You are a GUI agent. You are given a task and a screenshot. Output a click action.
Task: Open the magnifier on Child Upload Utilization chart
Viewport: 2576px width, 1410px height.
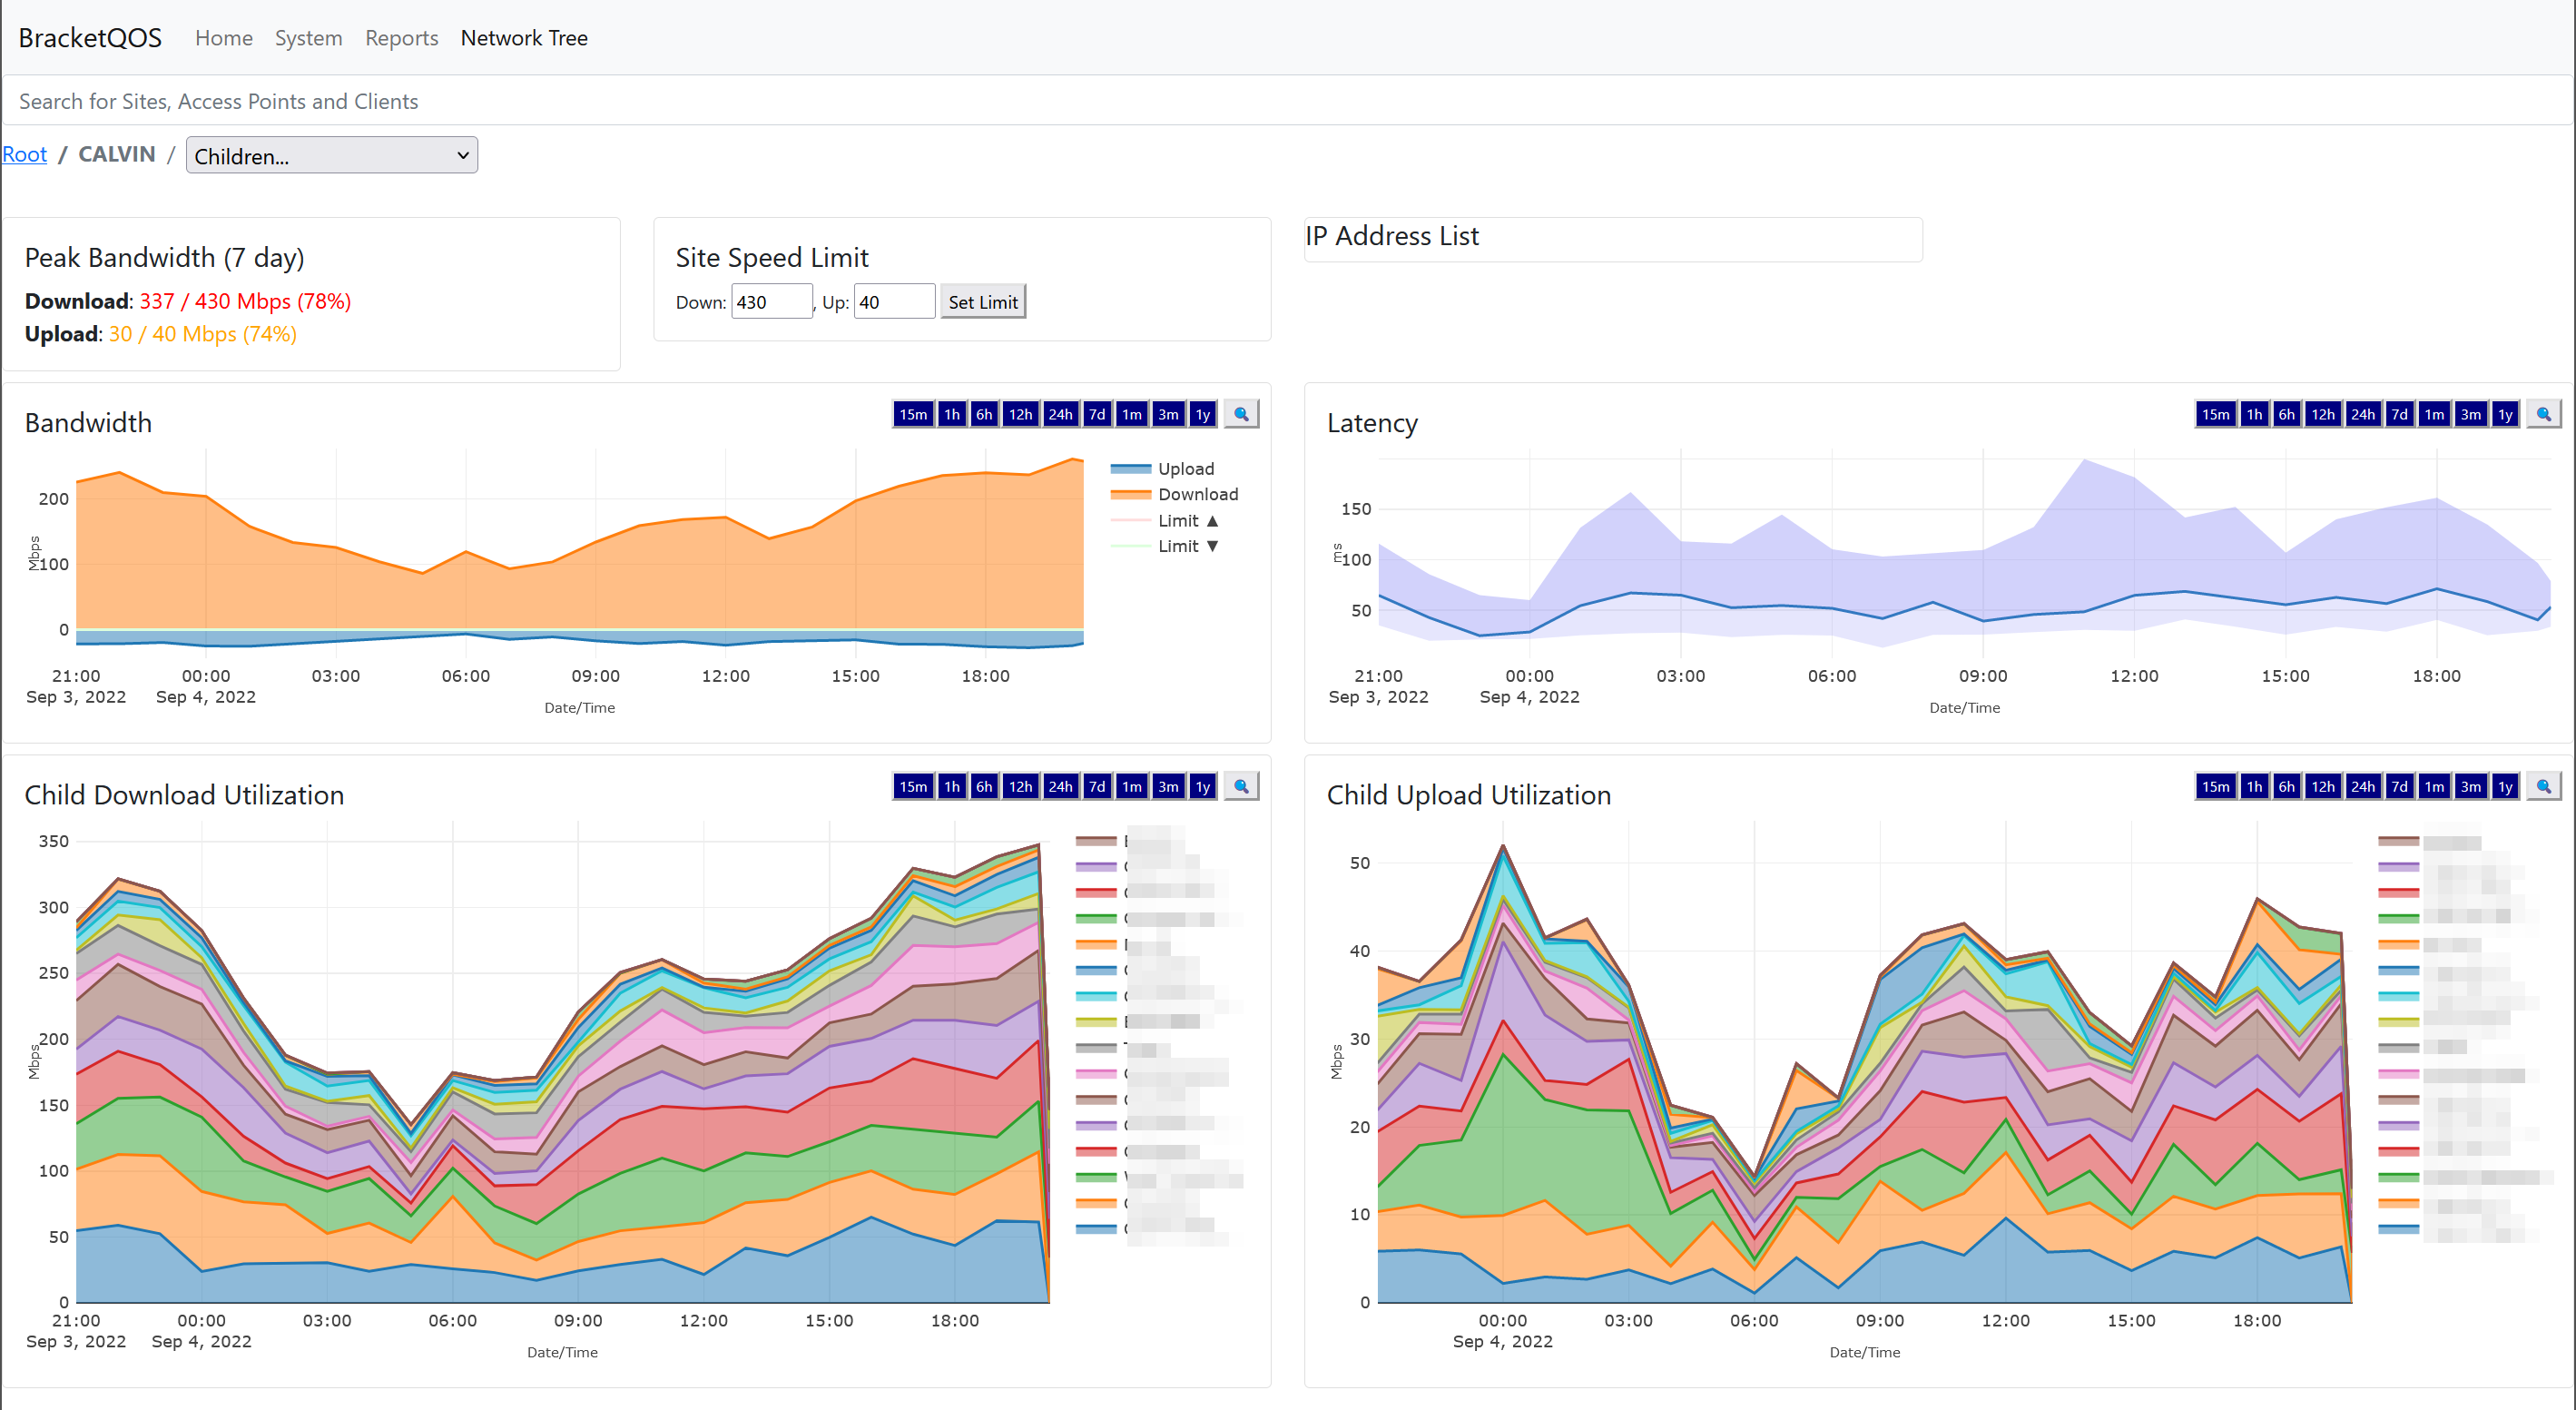(2543, 786)
